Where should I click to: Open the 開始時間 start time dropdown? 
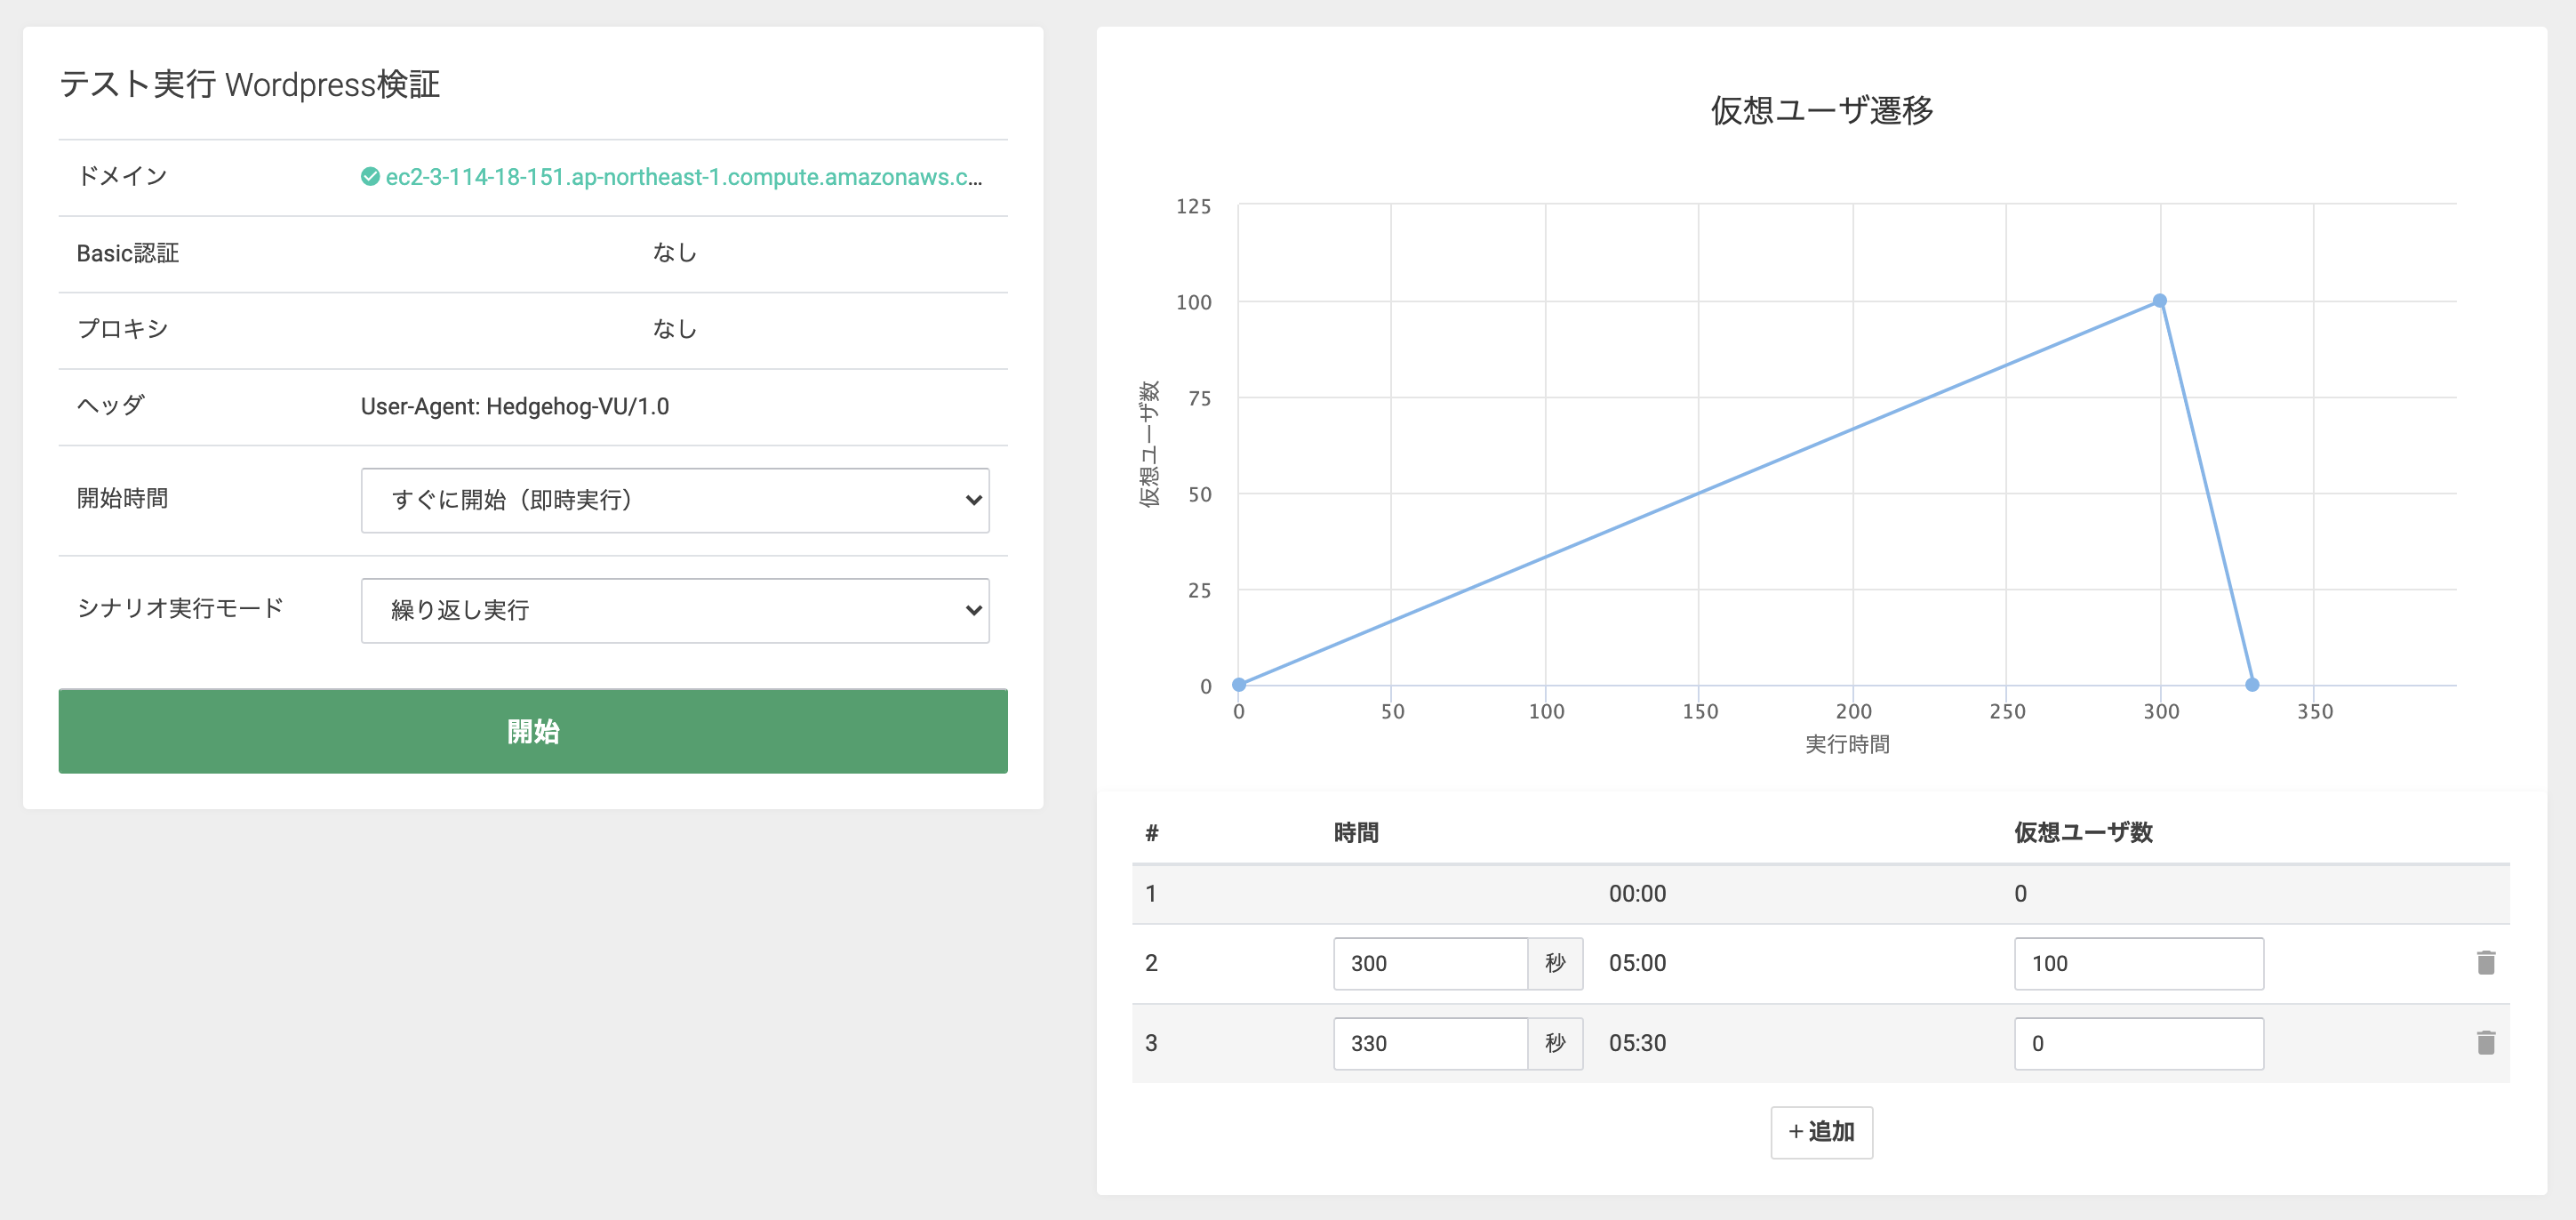click(x=675, y=500)
